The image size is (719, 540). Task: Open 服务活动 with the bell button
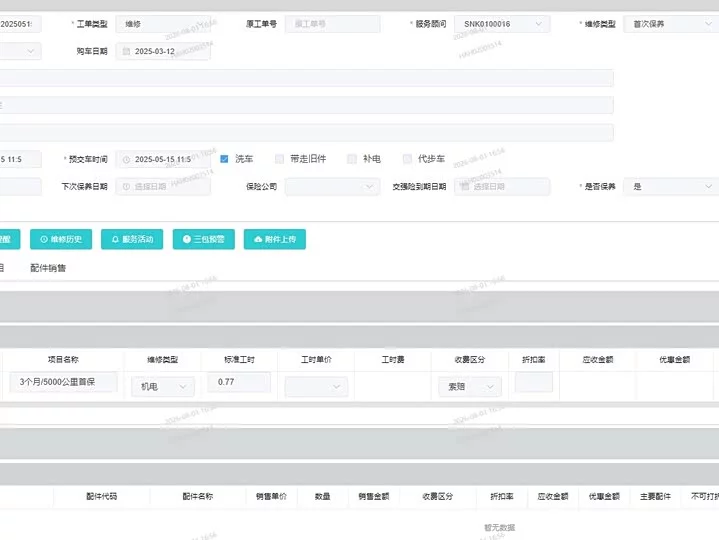pyautogui.click(x=132, y=239)
